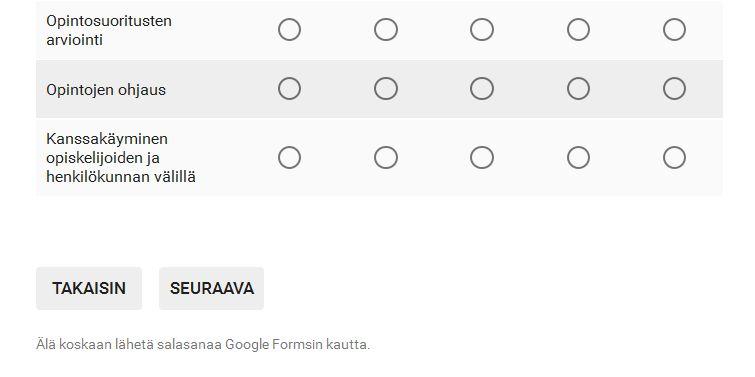This screenshot has width=755, height=377.
Task: Choose fifth option for Opintojen ohjaus
Action: 674,89
